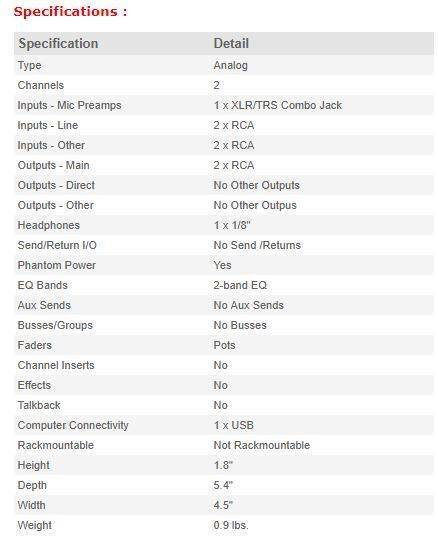Click the Computer Connectivity label

(73, 425)
